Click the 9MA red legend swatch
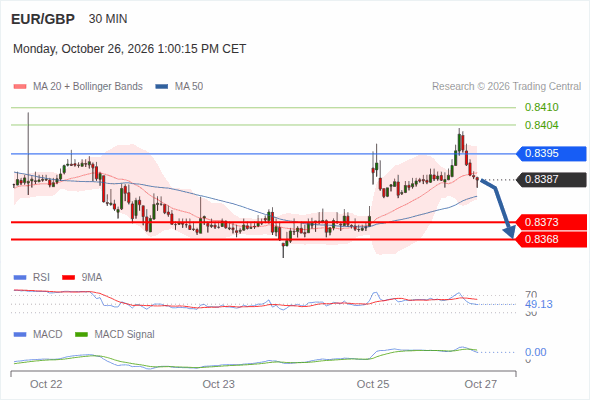 click(68, 278)
